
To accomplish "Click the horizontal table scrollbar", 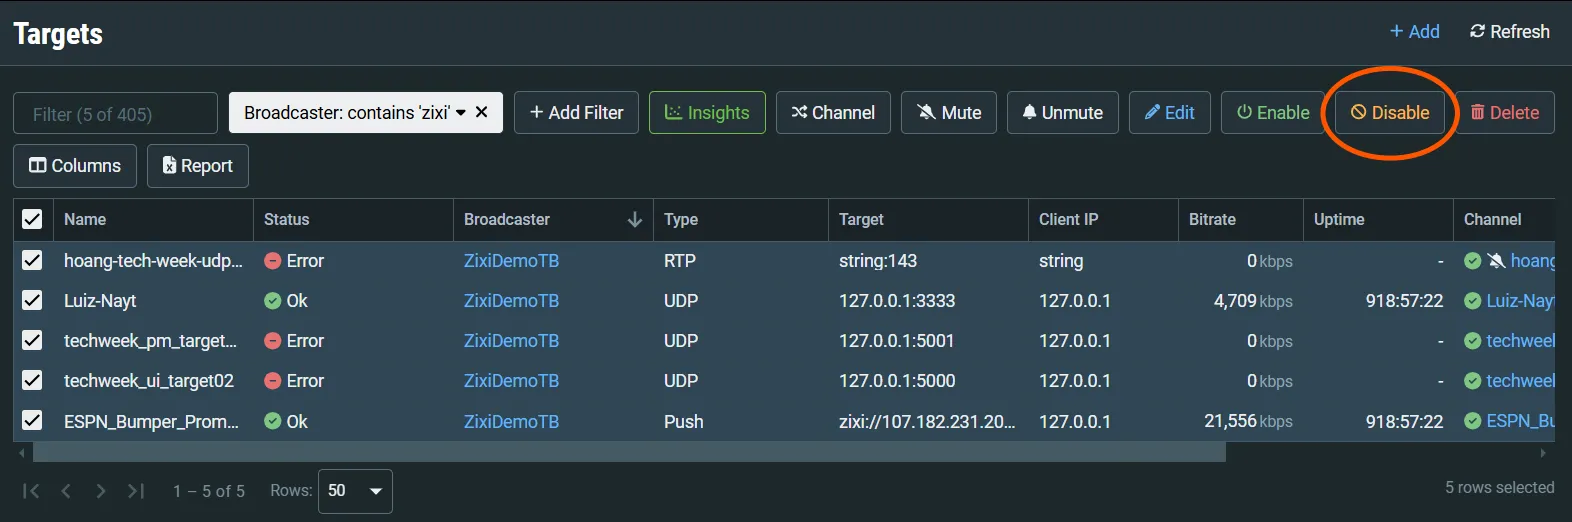I will pos(629,453).
